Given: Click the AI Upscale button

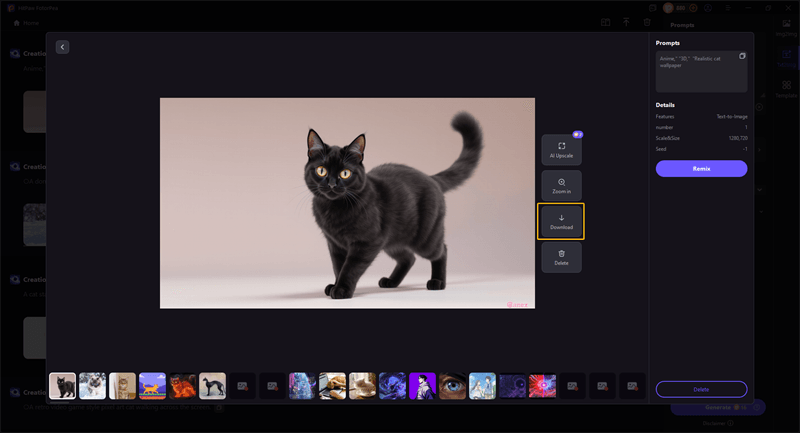Looking at the screenshot, I should (561, 150).
